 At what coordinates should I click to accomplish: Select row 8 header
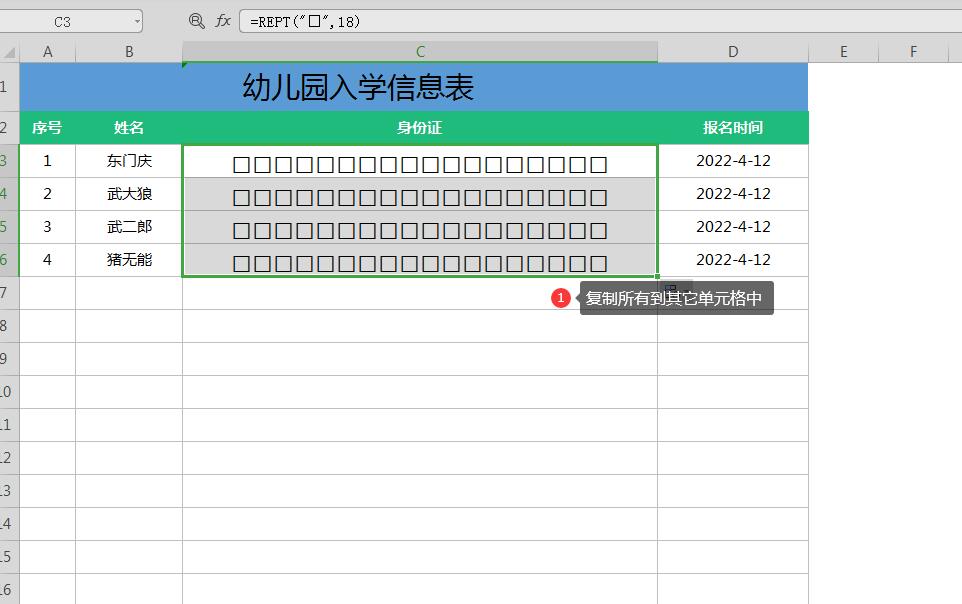pyautogui.click(x=9, y=326)
